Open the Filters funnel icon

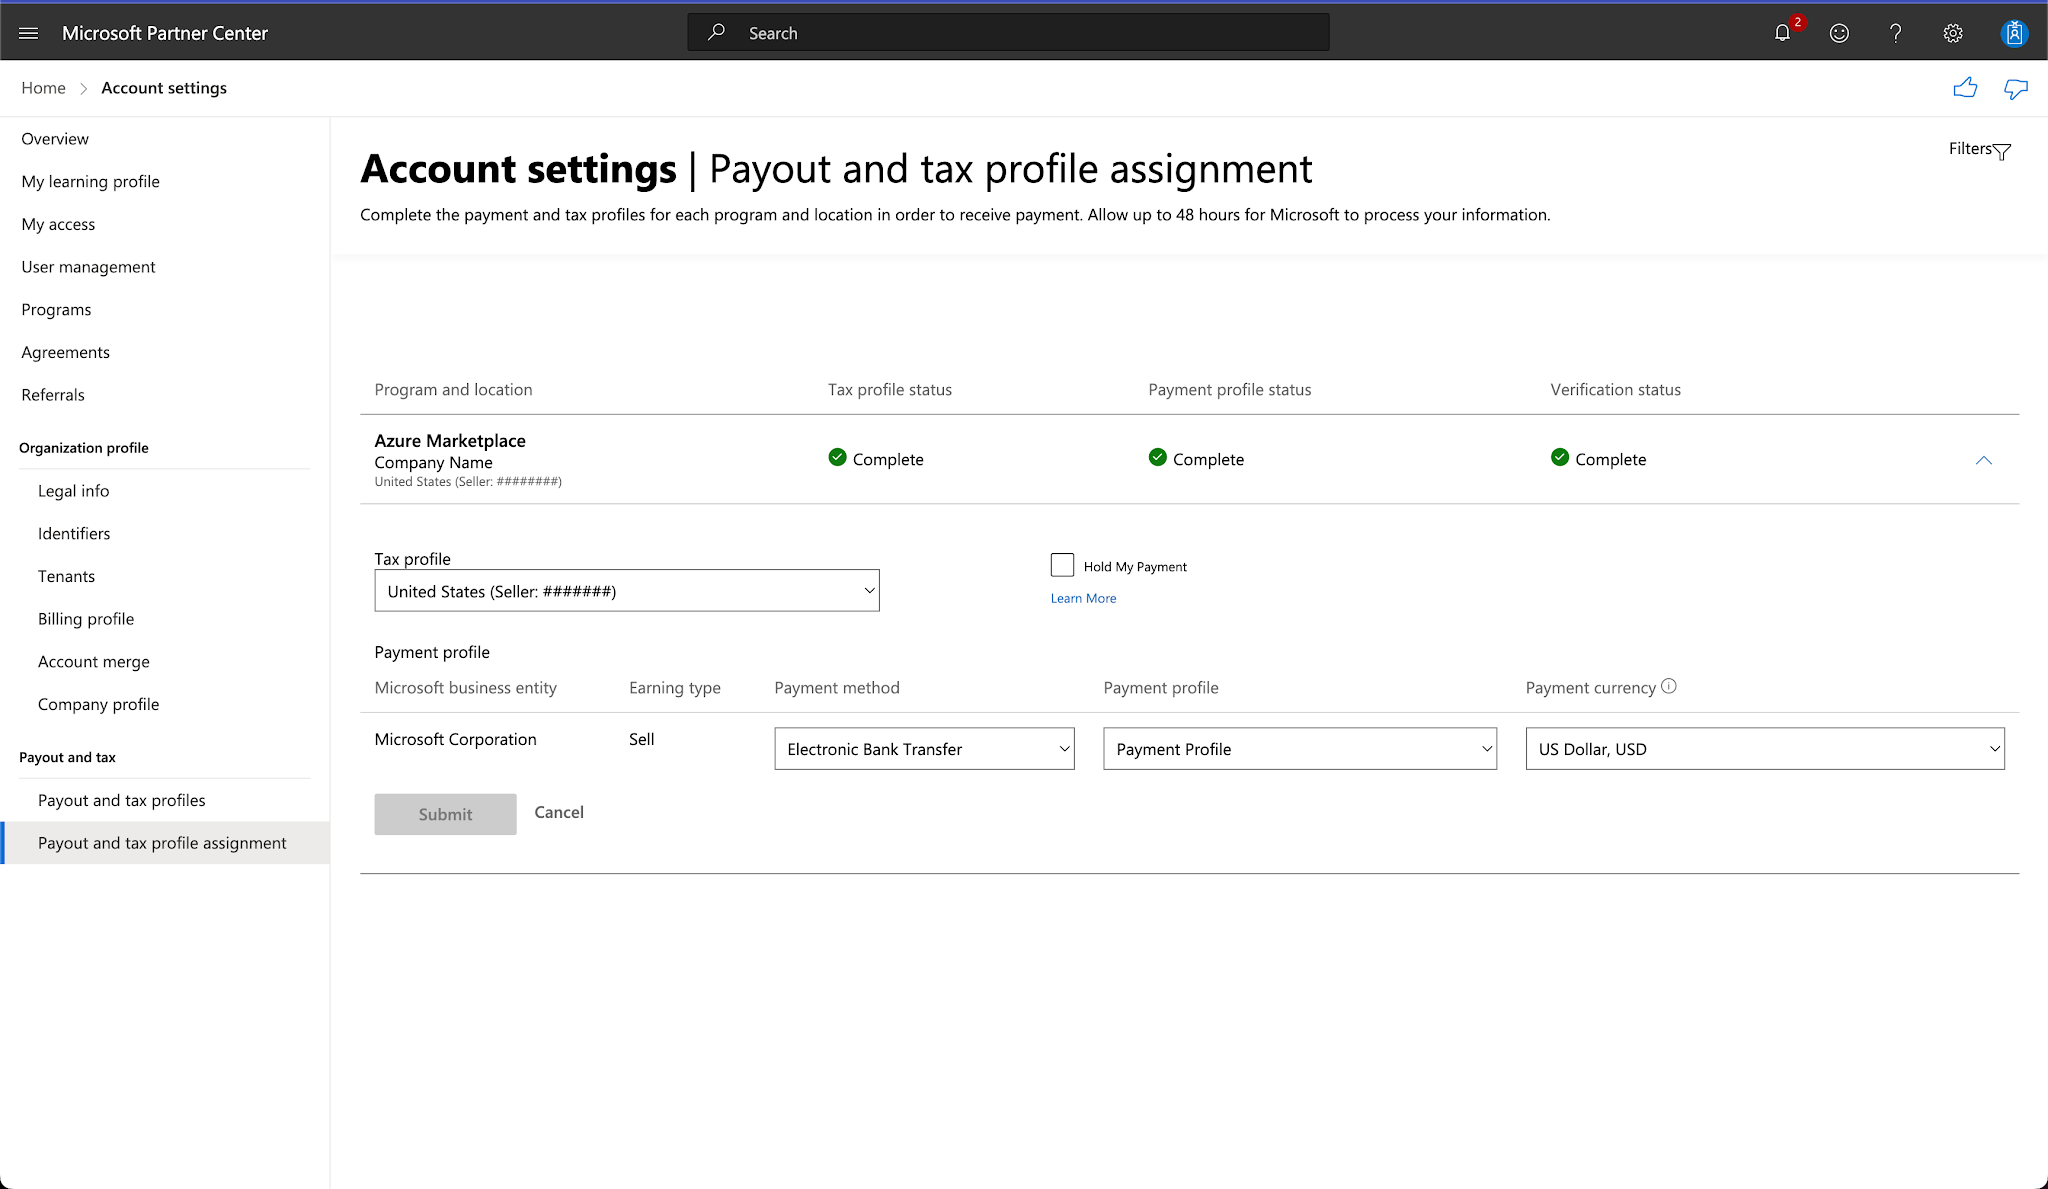(2002, 152)
